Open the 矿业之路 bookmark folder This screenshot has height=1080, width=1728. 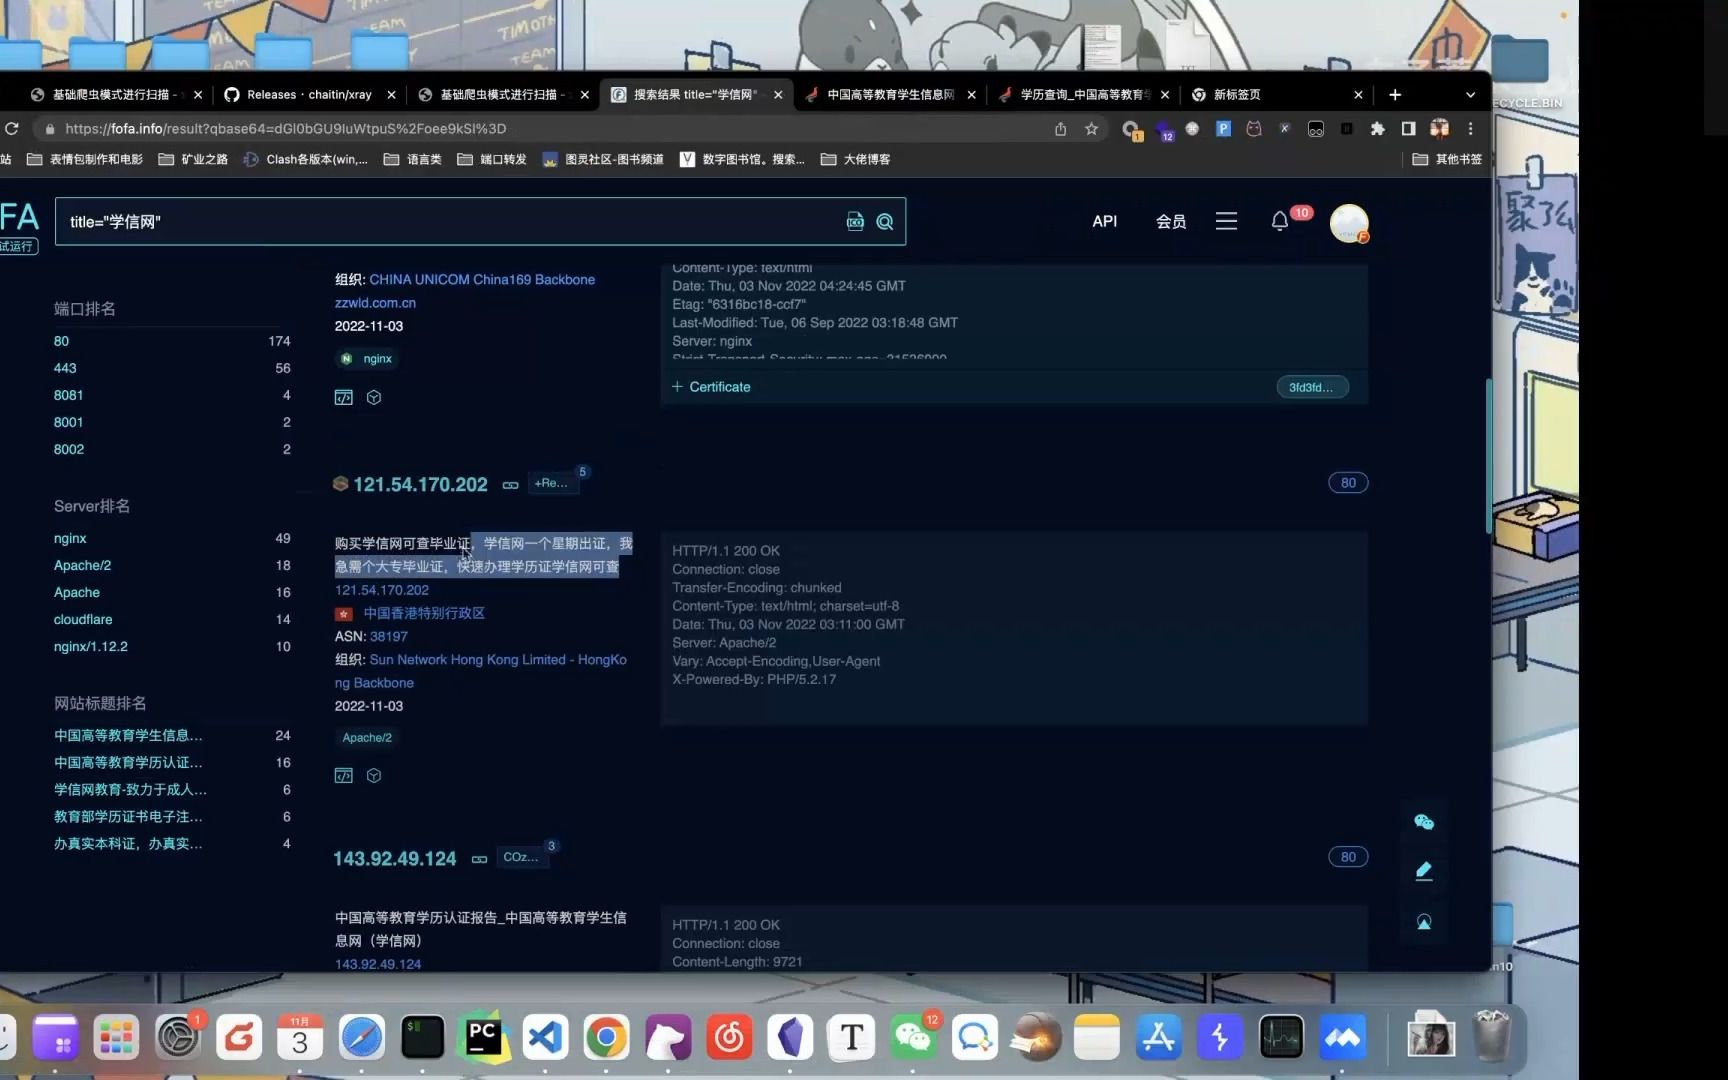coord(194,159)
